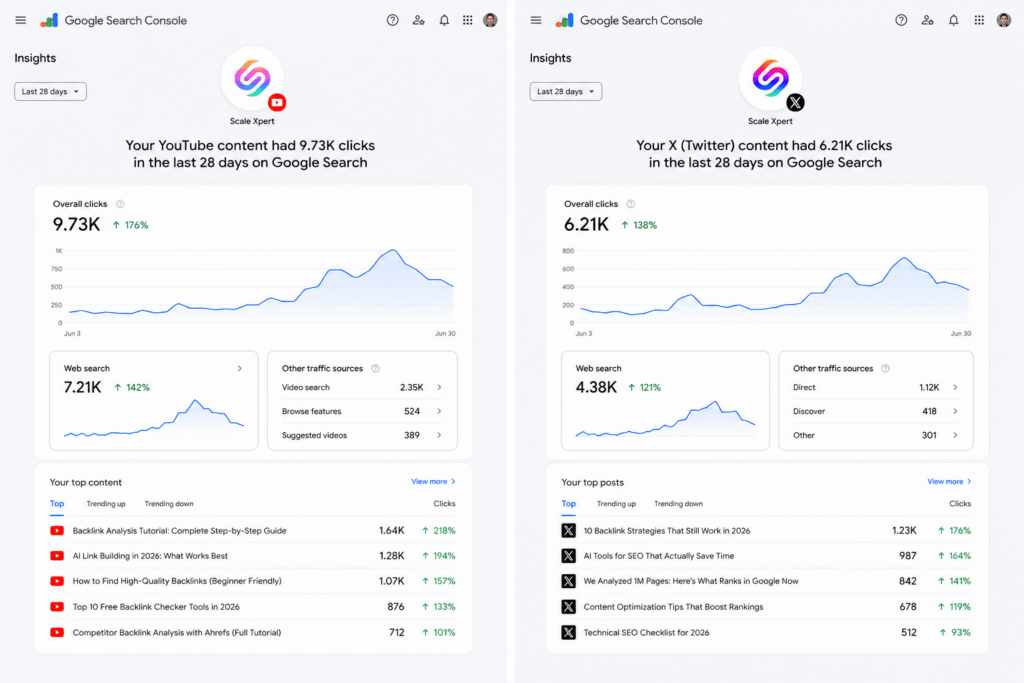Expand Other traffic row chevron (301)

pos(955,435)
